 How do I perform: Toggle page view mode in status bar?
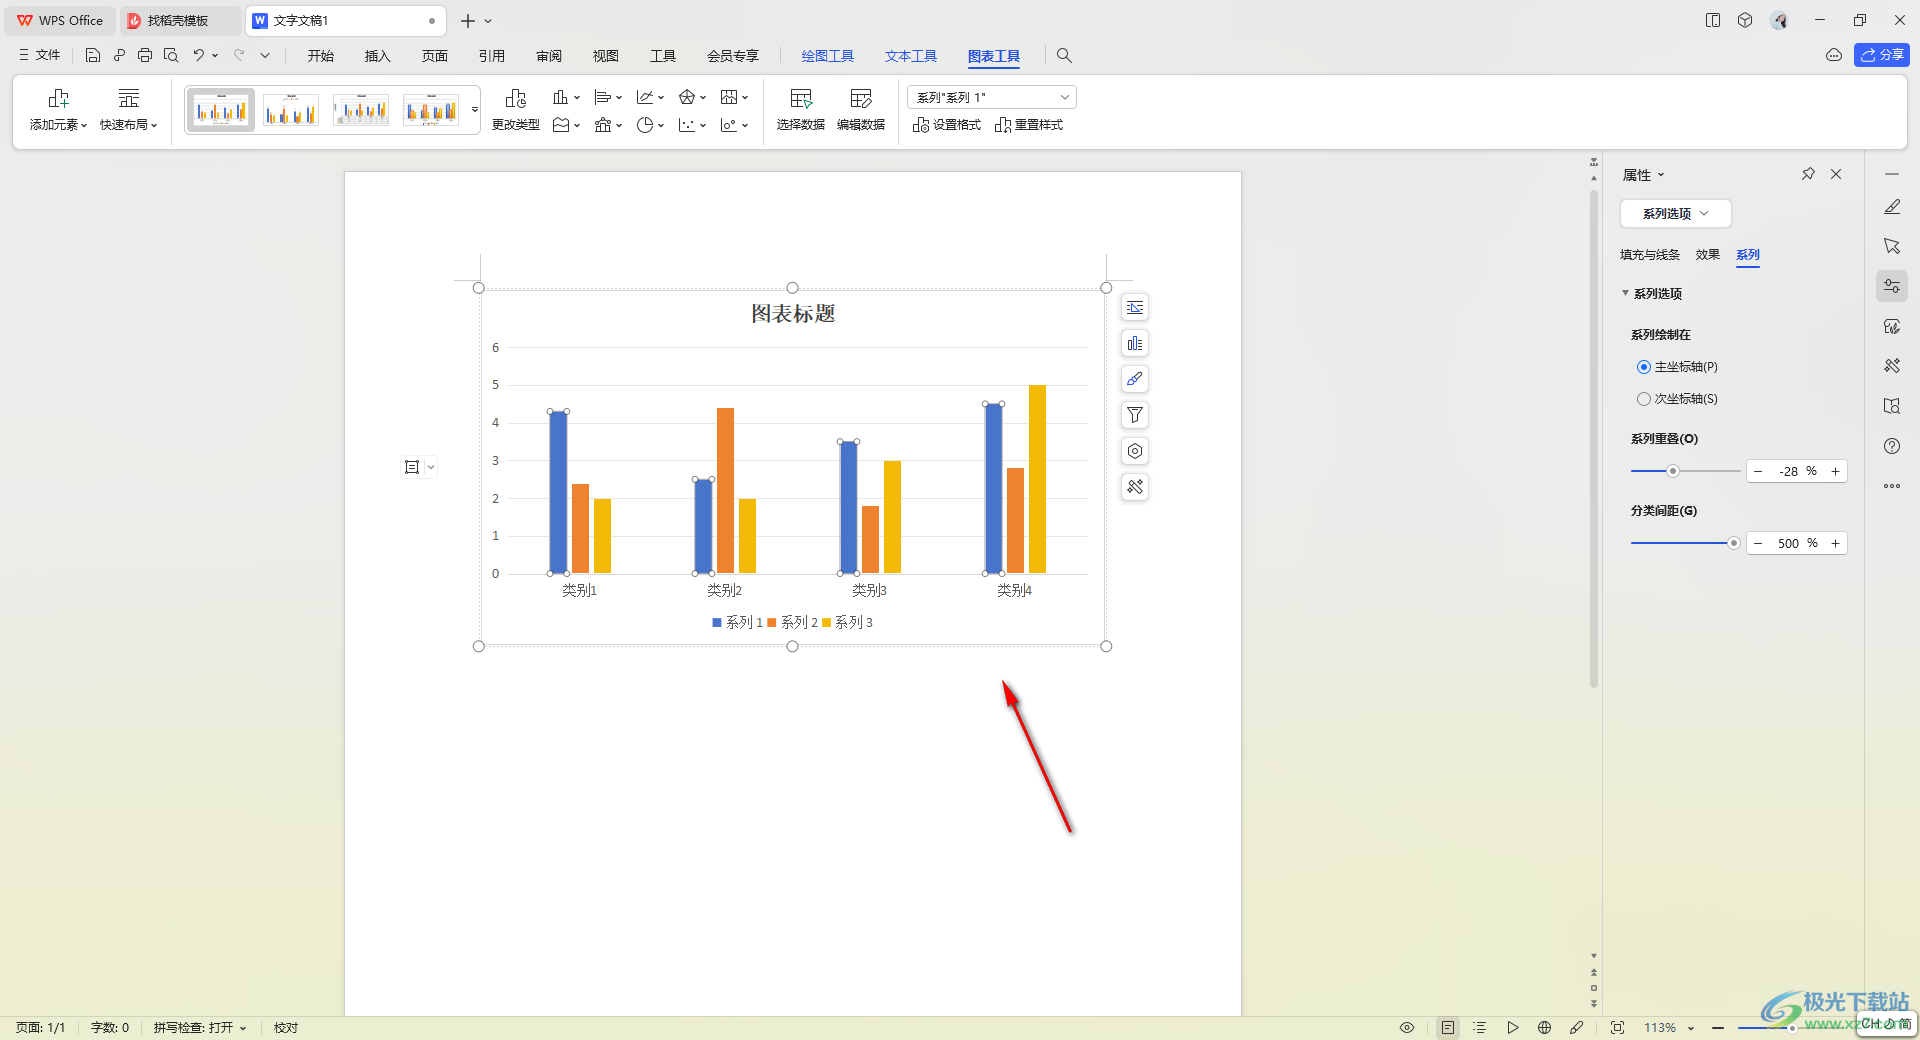tap(1448, 1028)
